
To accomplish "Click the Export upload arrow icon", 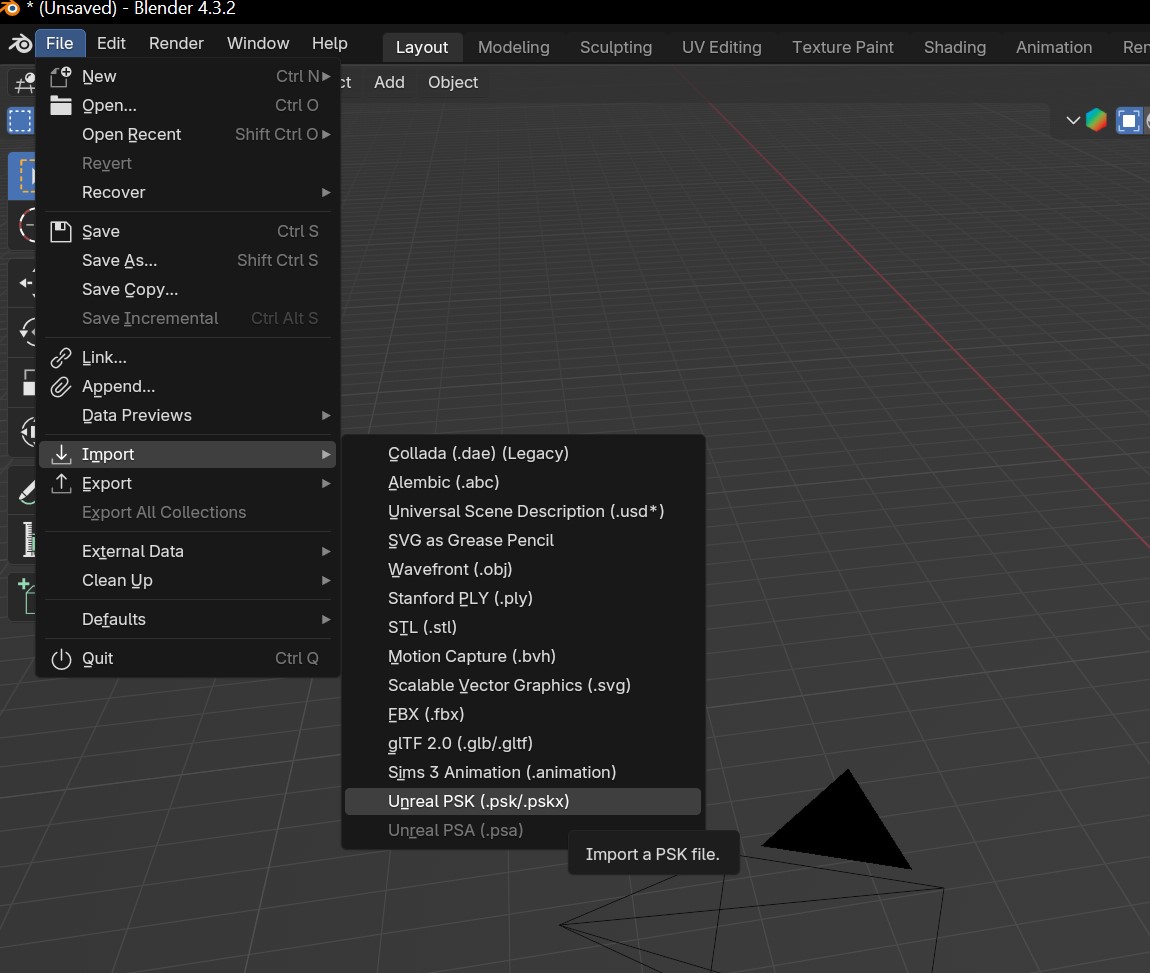I will coord(61,483).
